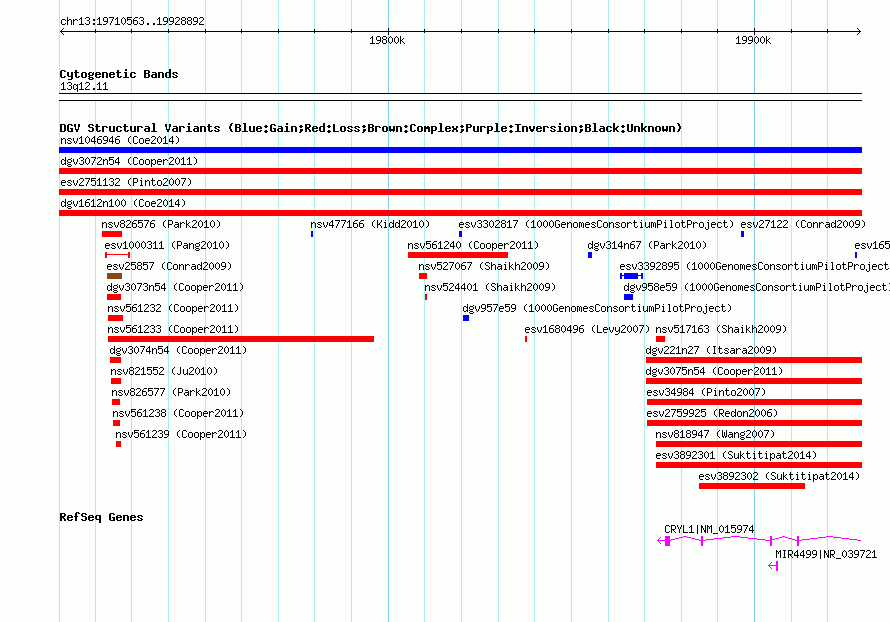
Task: Click the nsv821552 (Ju2010) variant label
Action: click(x=164, y=371)
